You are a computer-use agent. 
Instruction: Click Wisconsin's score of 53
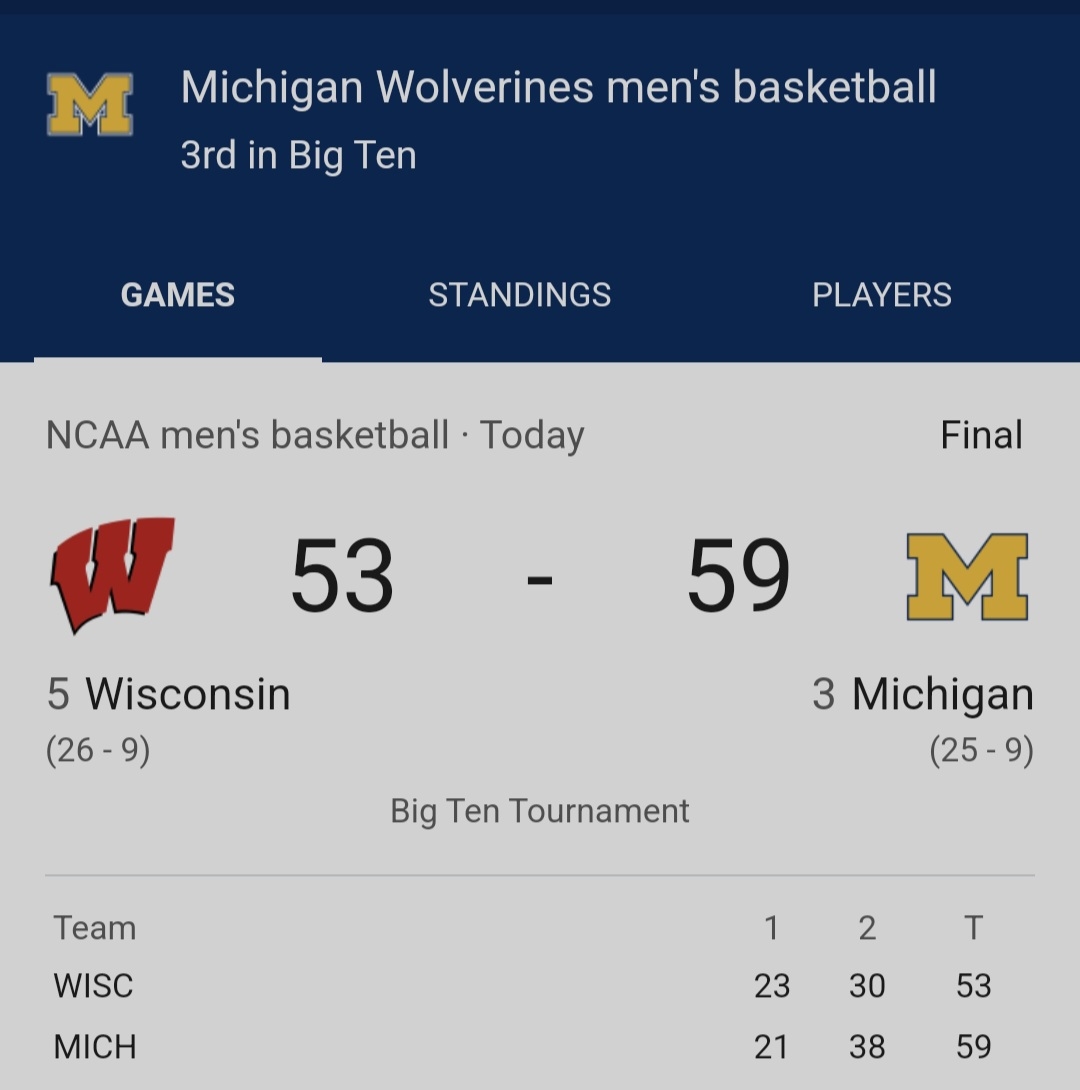tap(342, 576)
